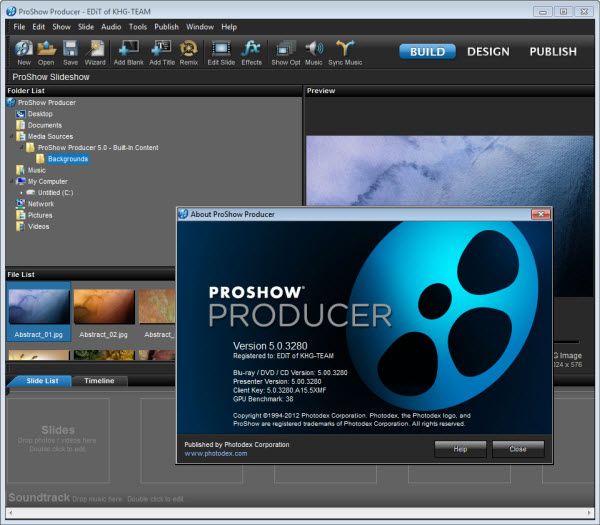Switch to the DESIGN workspace
600x525 pixels.
click(488, 52)
